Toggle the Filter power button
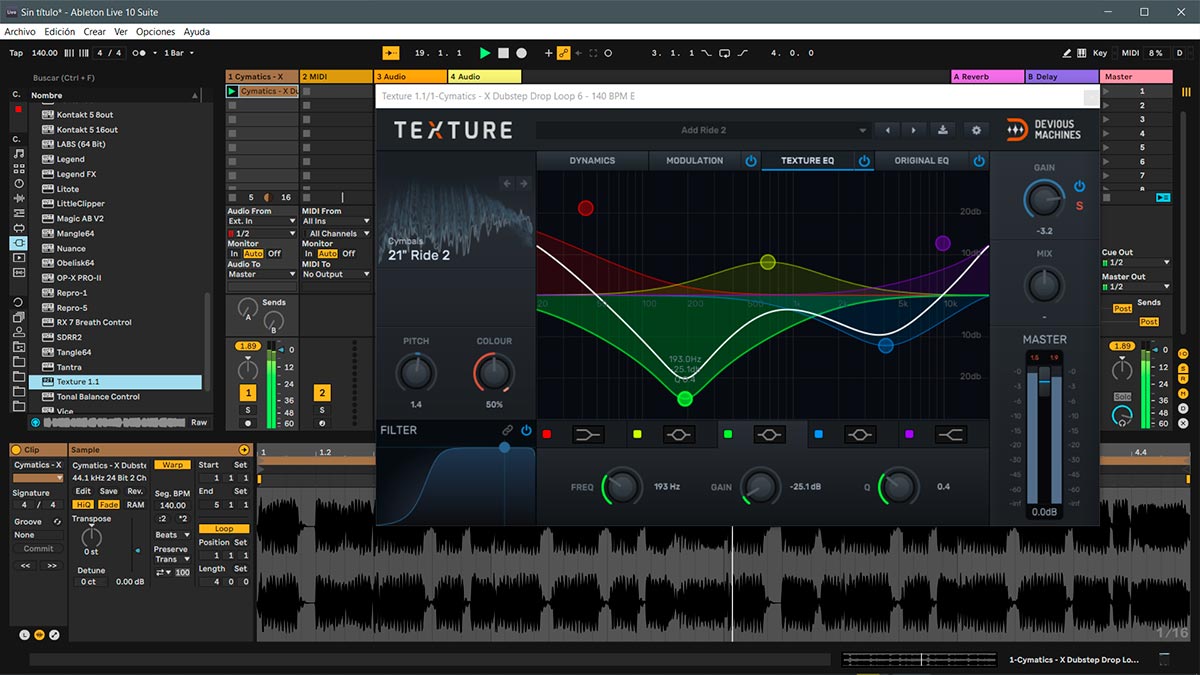1200x675 pixels. (526, 430)
